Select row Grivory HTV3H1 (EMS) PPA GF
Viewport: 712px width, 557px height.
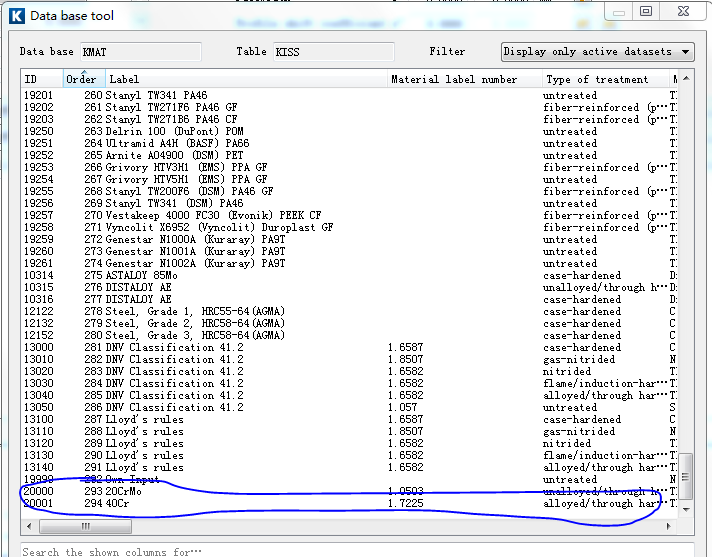tap(350, 167)
